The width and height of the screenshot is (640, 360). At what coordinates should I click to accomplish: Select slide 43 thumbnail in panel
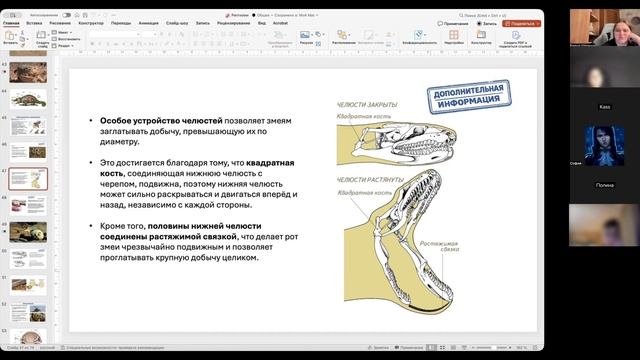tap(28, 72)
